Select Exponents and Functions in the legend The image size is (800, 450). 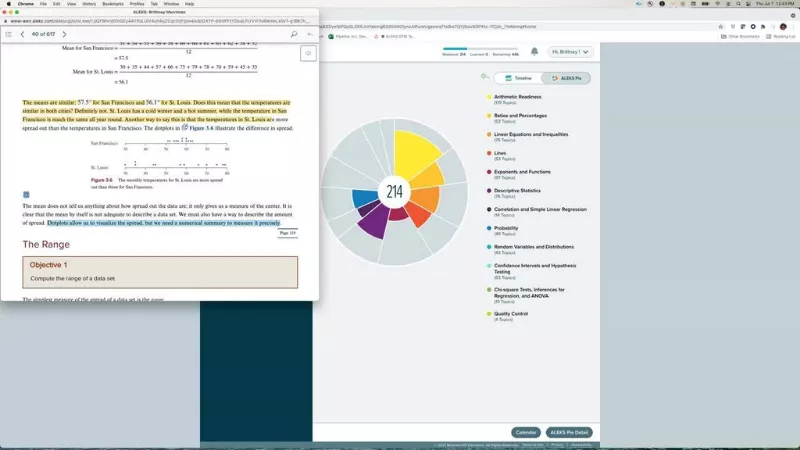coord(522,172)
